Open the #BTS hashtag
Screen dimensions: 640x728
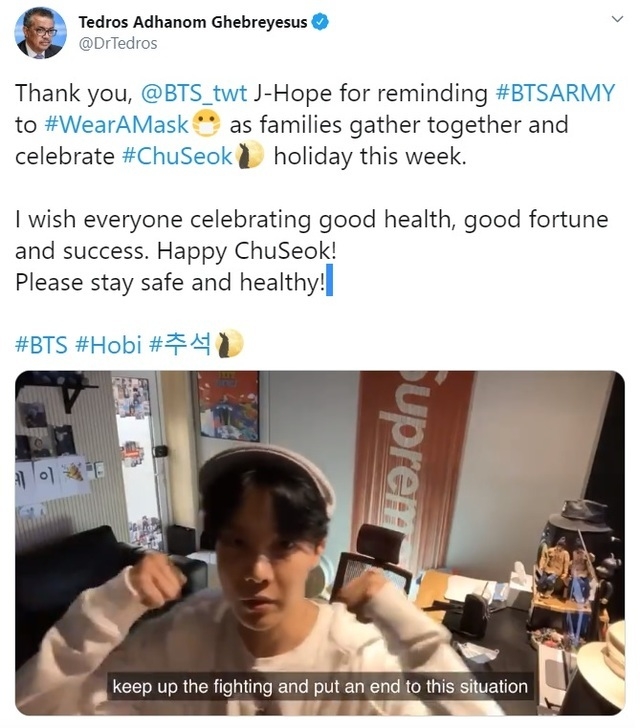point(41,345)
